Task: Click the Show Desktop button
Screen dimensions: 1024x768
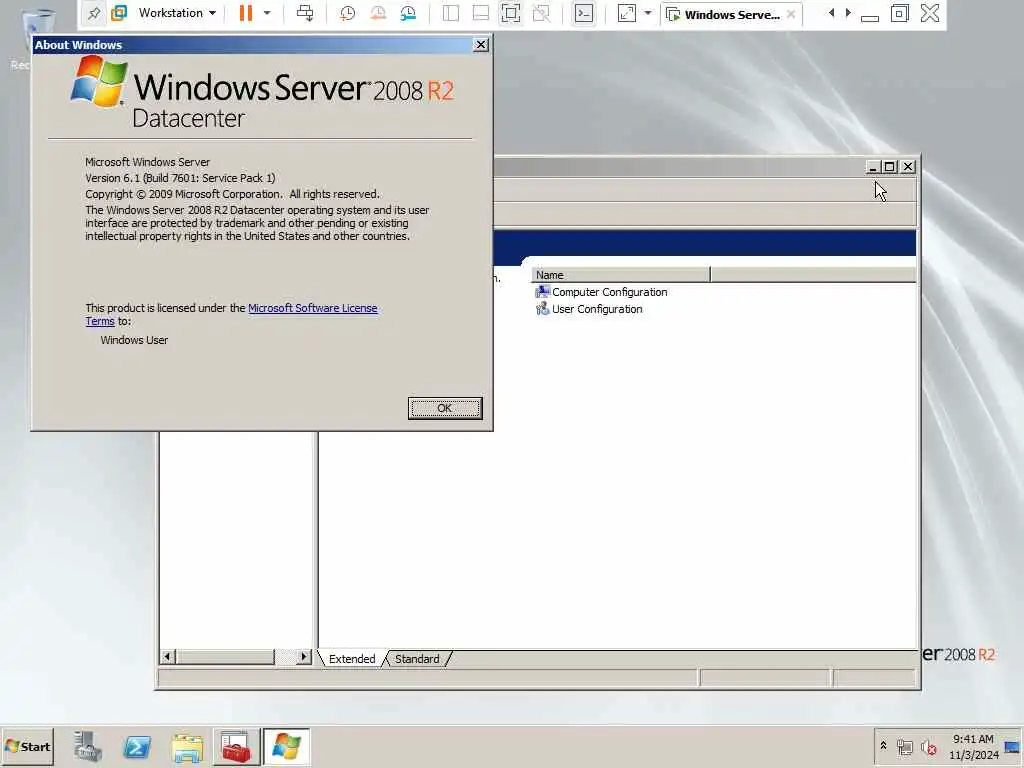Action: (x=1013, y=746)
